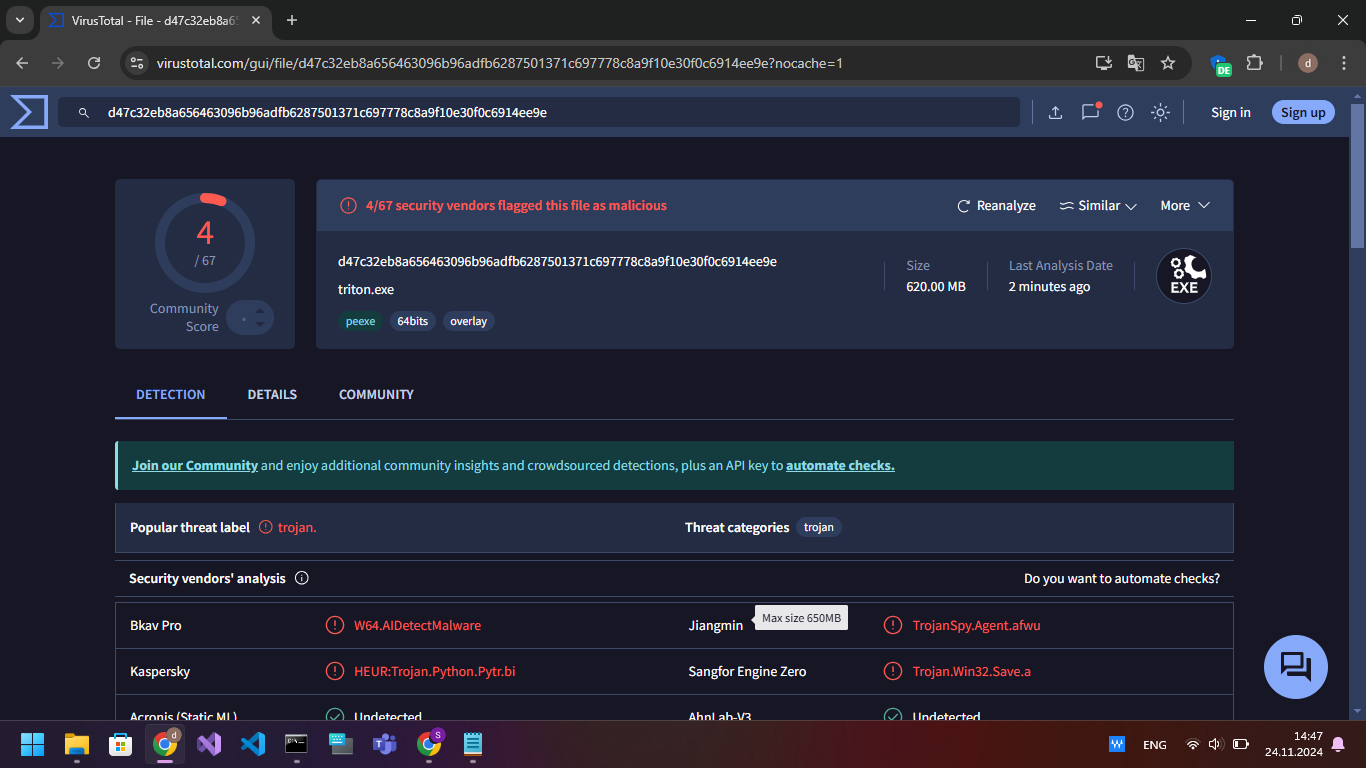The width and height of the screenshot is (1366, 768).
Task: Click the overlay tag
Action: coord(469,321)
